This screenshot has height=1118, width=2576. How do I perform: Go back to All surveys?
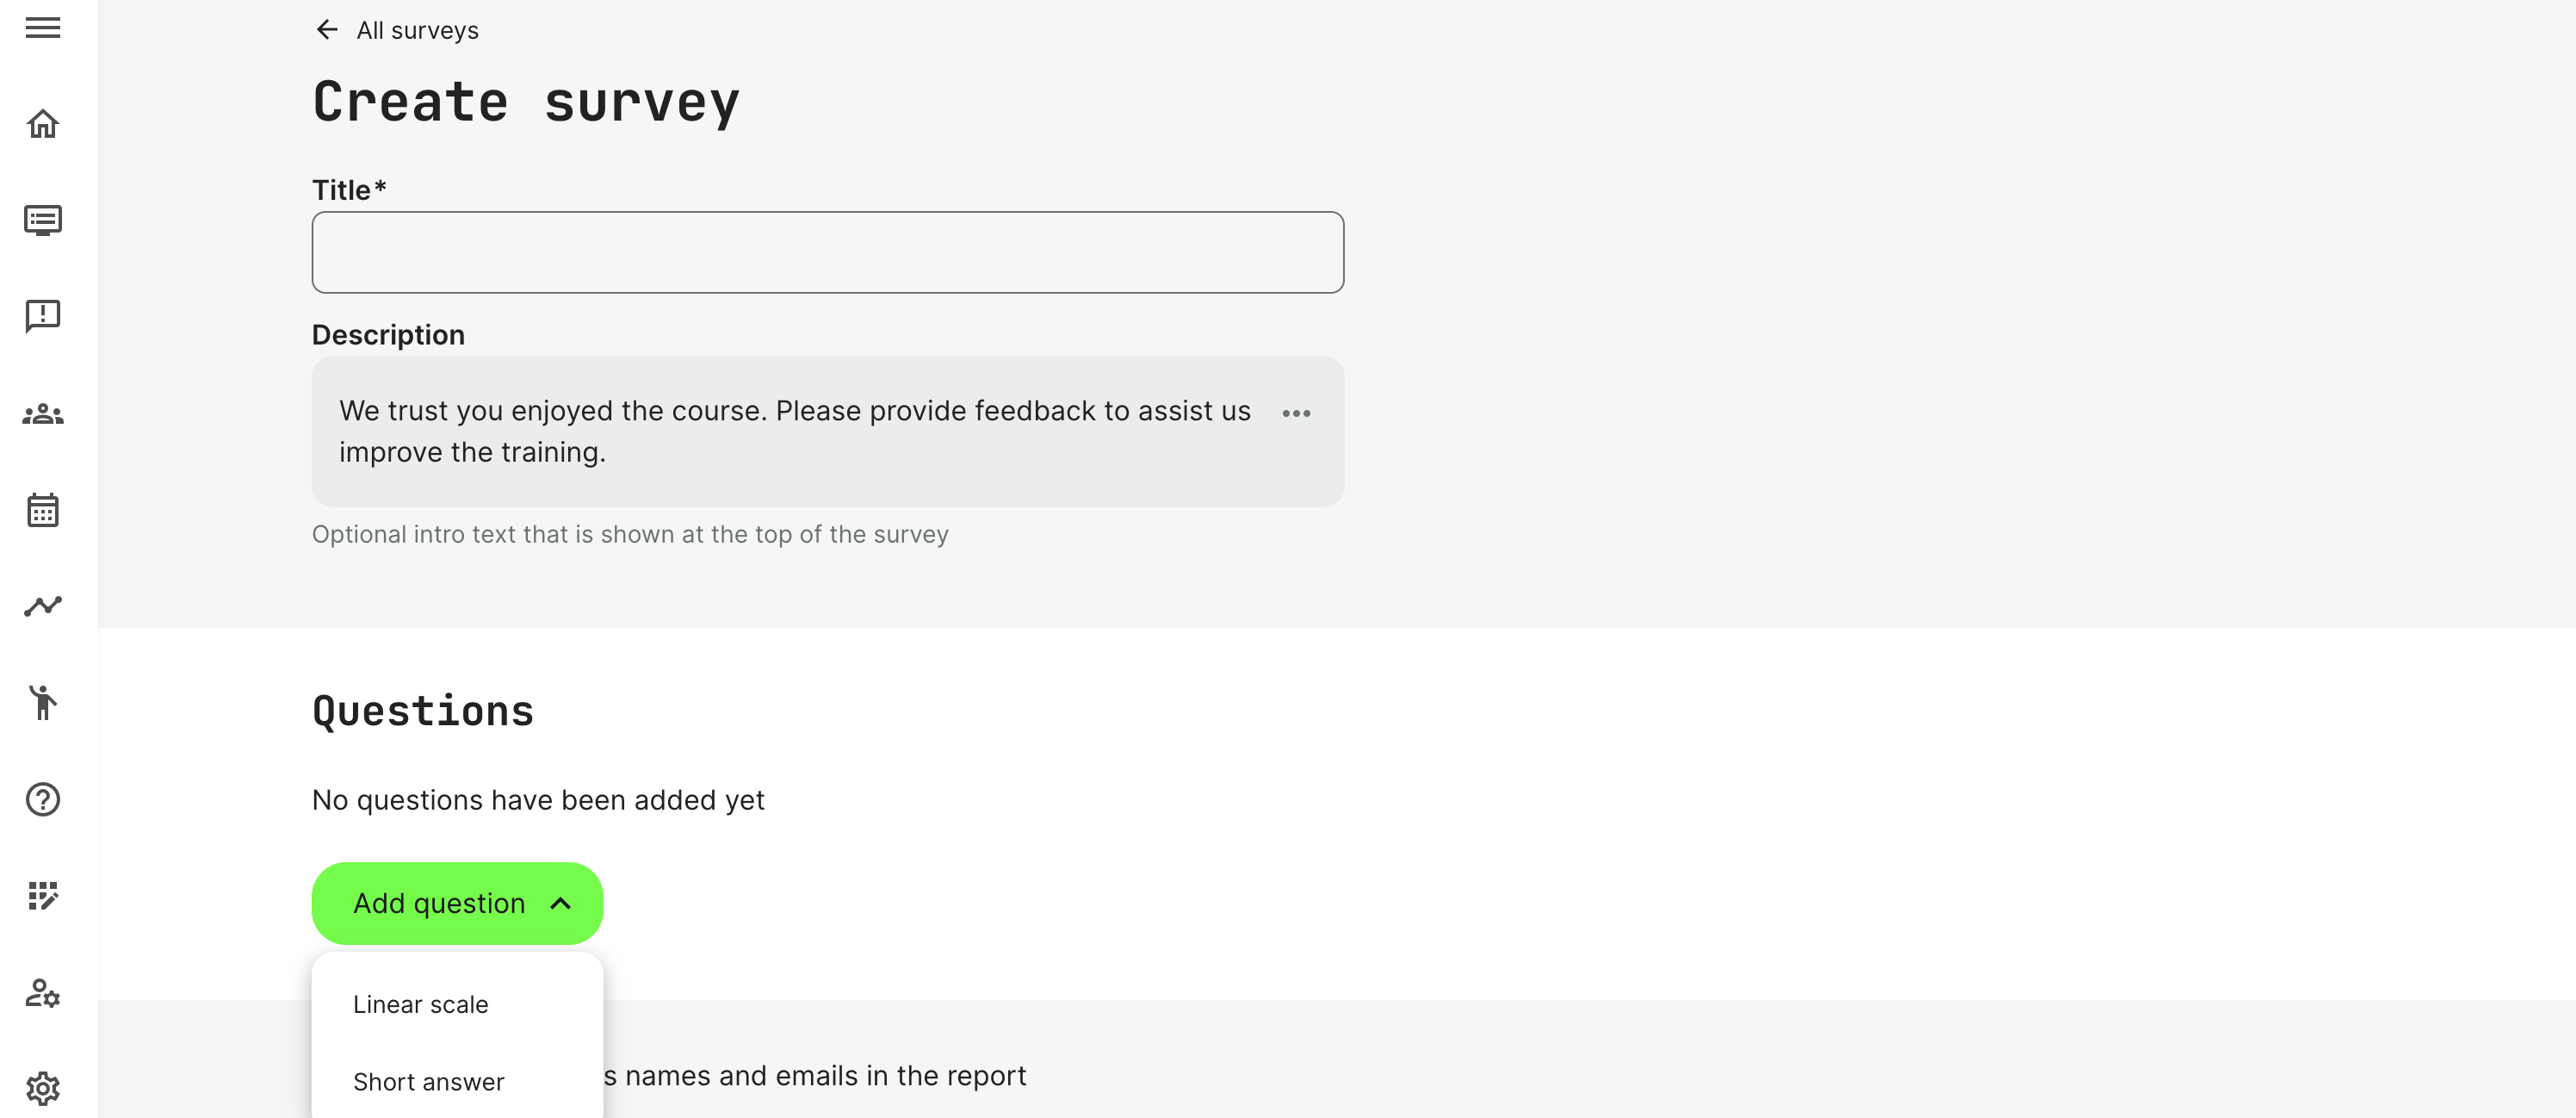(417, 30)
